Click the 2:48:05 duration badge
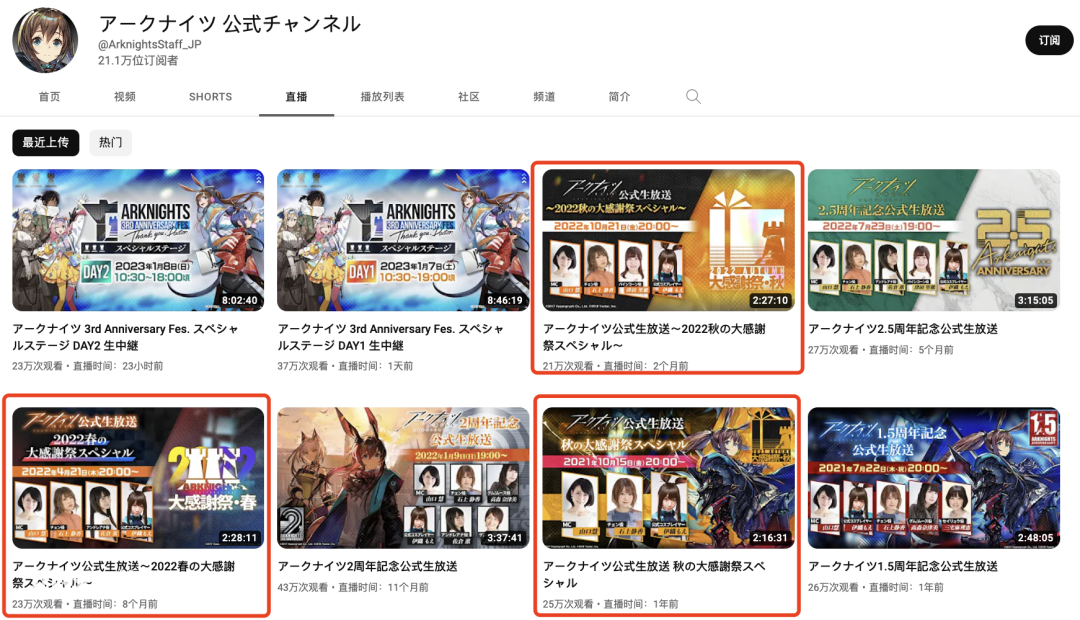 tap(1035, 538)
